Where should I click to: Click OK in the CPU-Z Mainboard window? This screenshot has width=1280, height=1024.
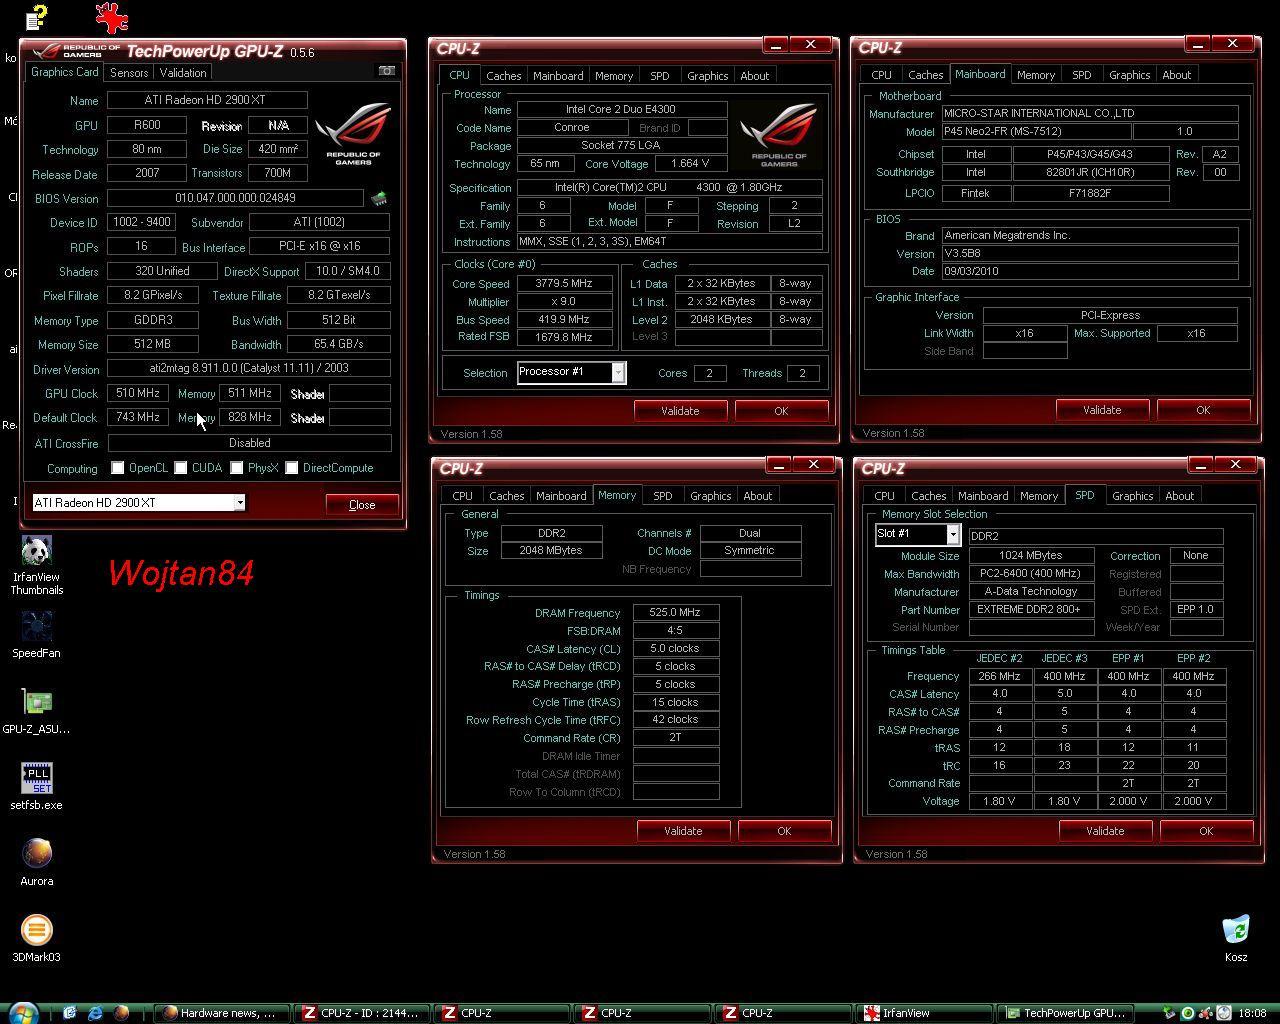coord(1203,410)
